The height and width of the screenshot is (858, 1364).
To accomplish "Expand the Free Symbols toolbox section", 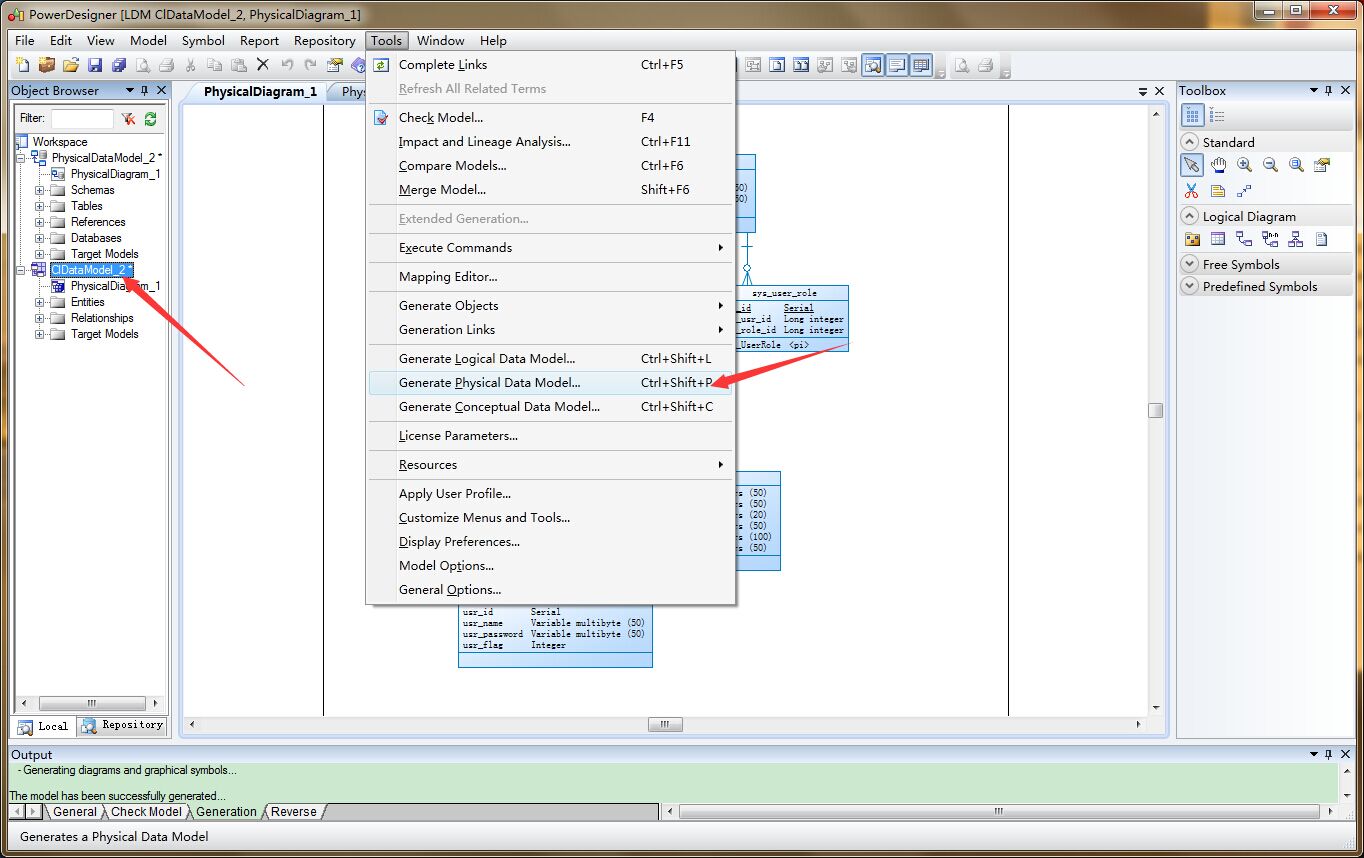I will (x=1190, y=264).
